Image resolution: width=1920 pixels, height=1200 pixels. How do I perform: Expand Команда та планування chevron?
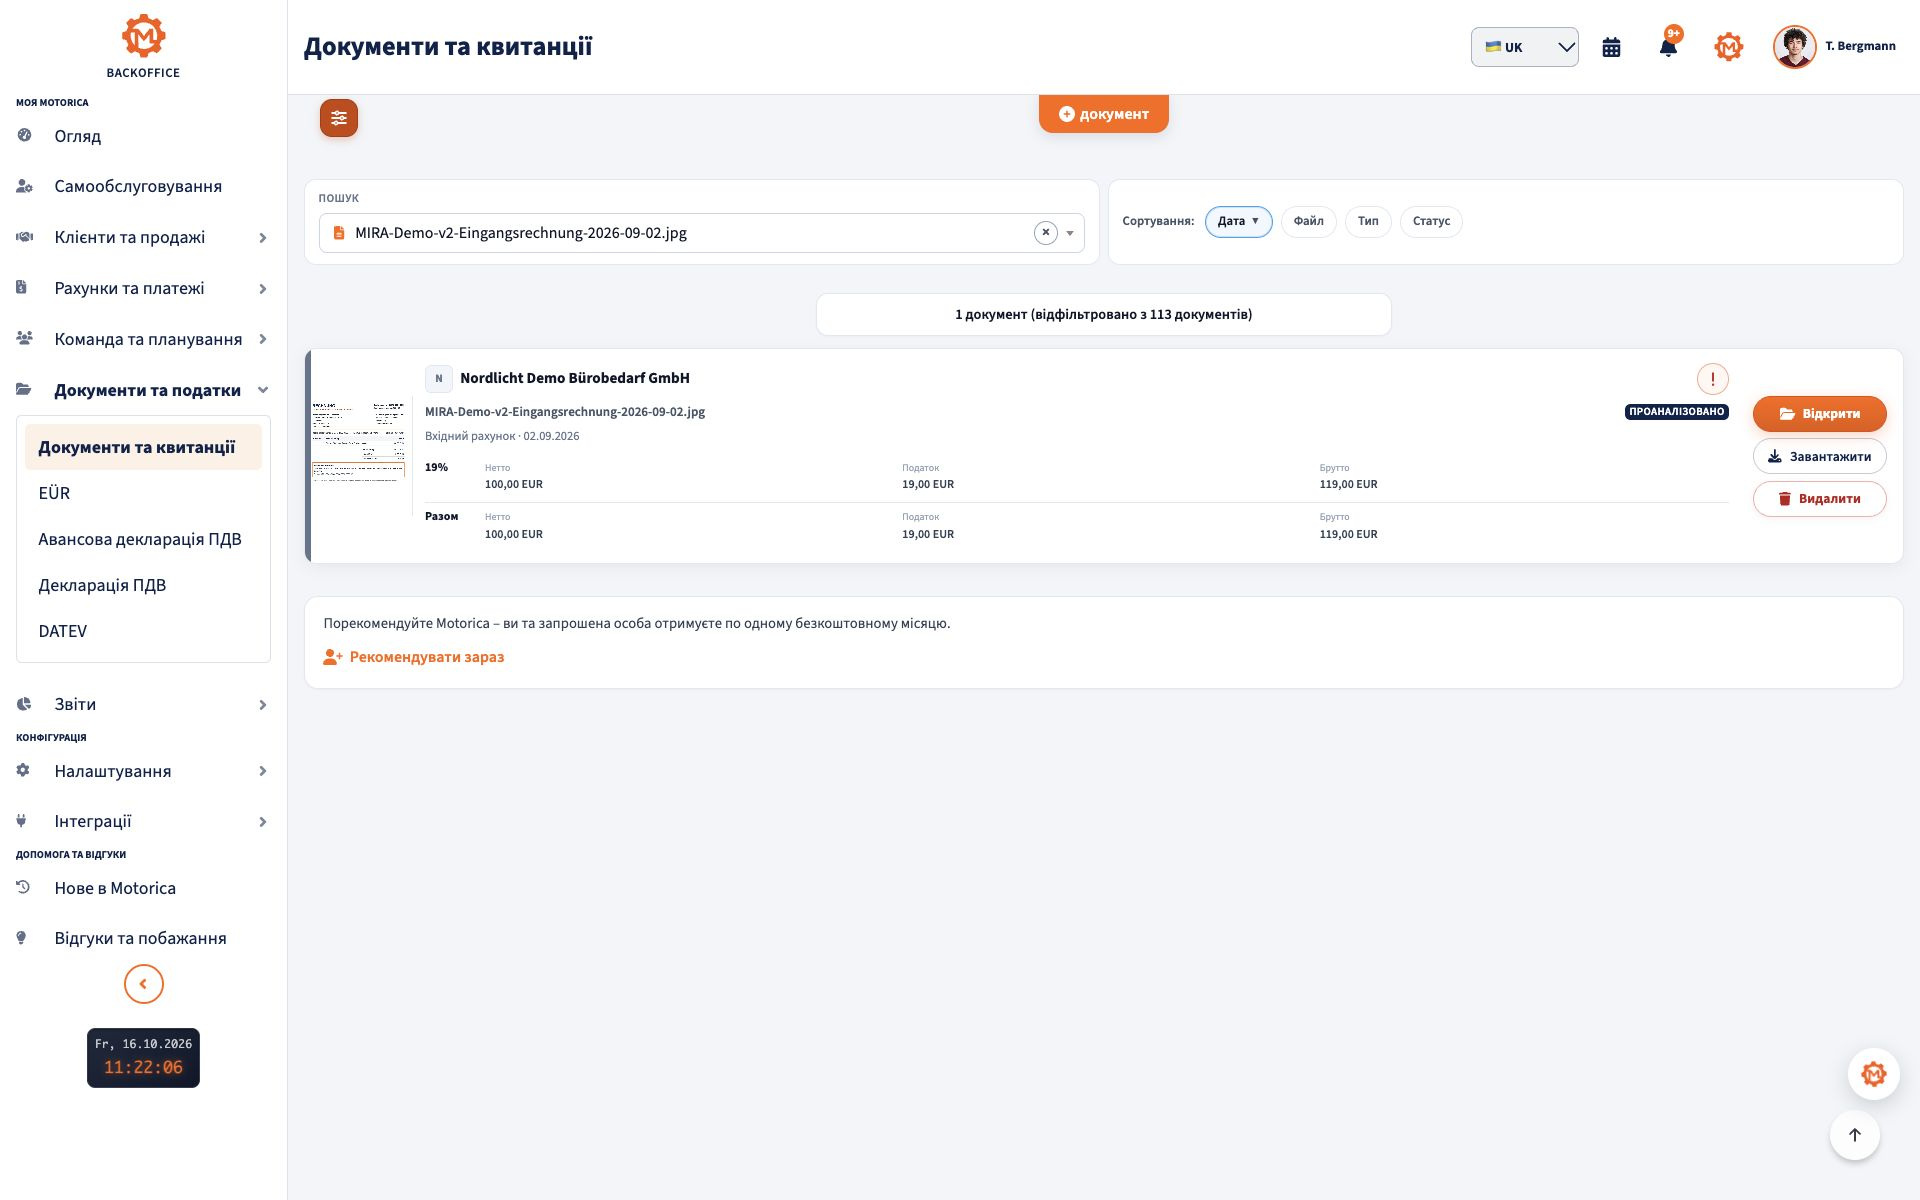coord(263,339)
